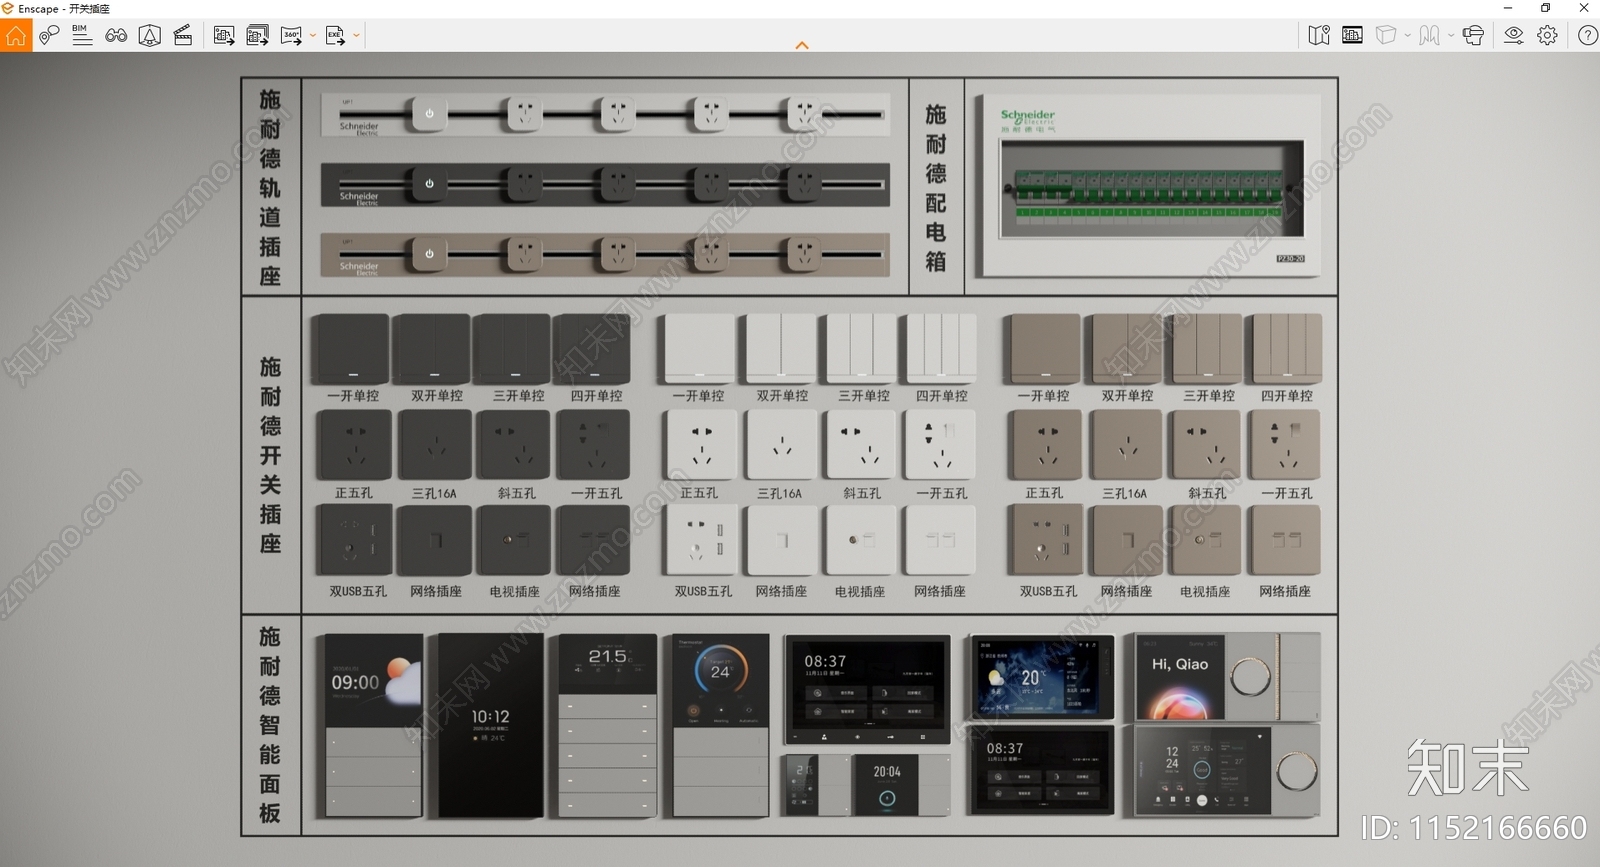Click the wing-shaped view mode icon

[x=1430, y=36]
